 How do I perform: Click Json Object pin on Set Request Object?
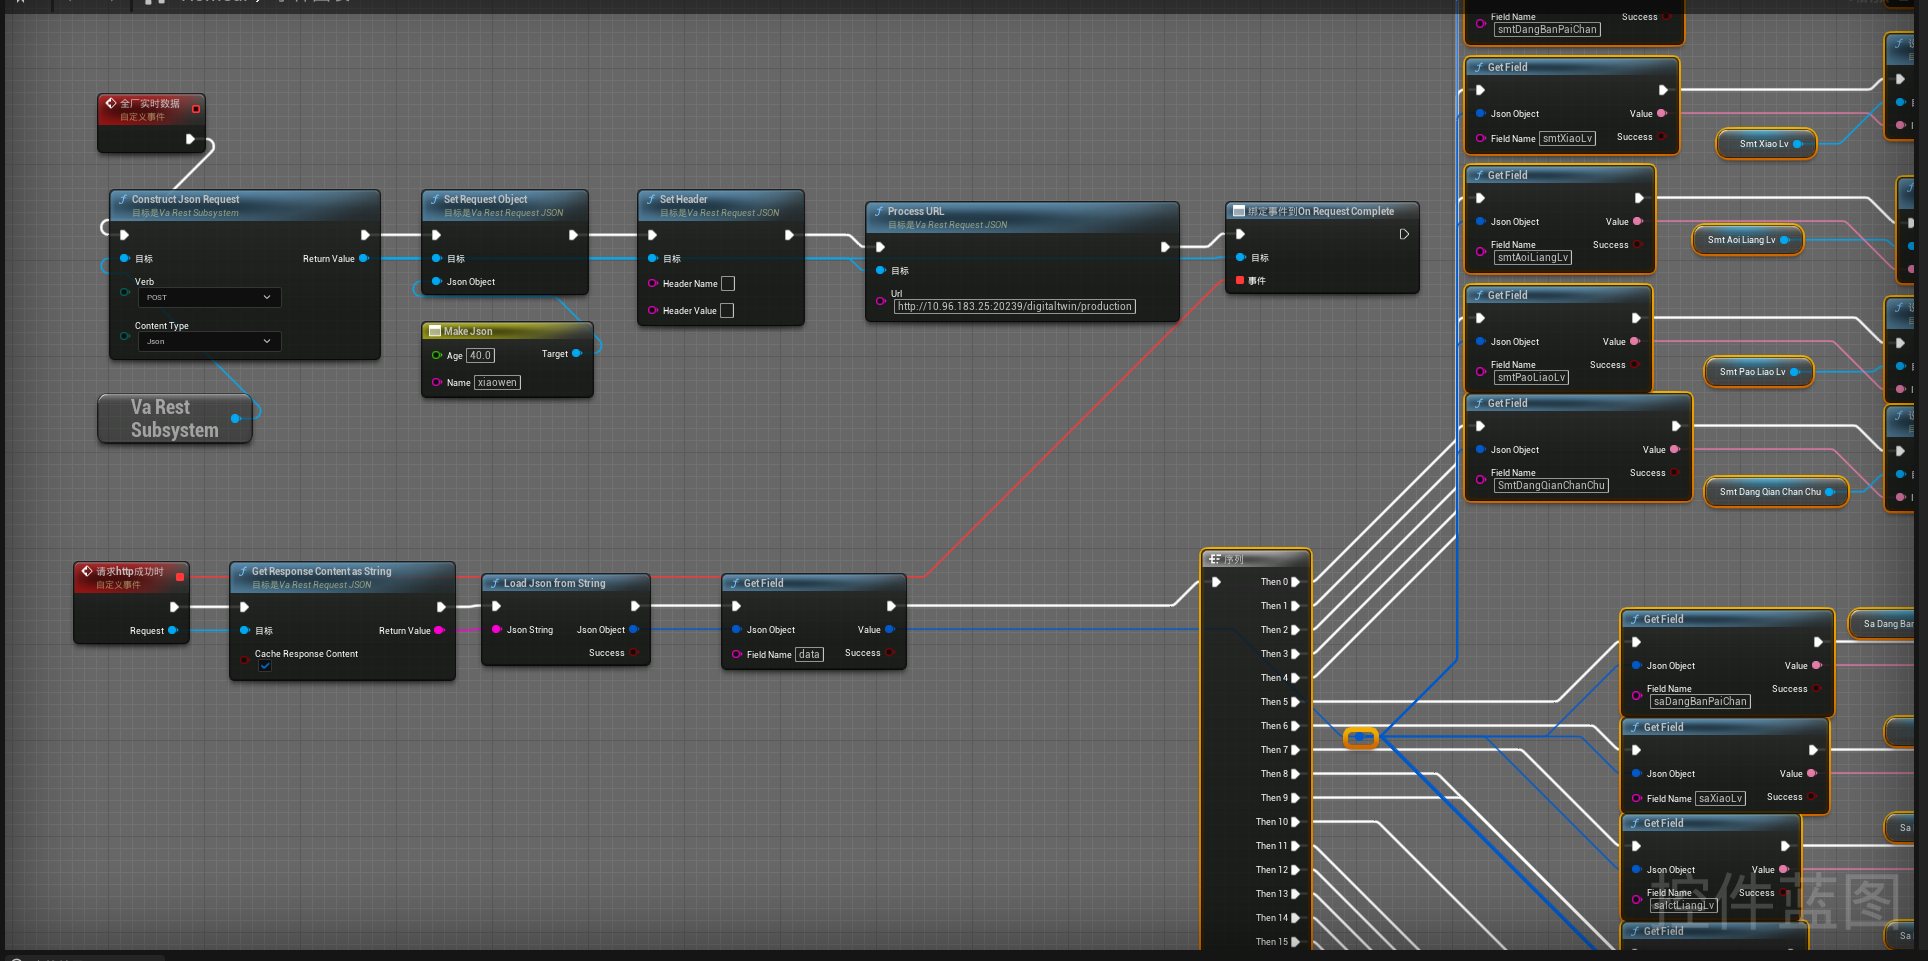click(x=437, y=282)
